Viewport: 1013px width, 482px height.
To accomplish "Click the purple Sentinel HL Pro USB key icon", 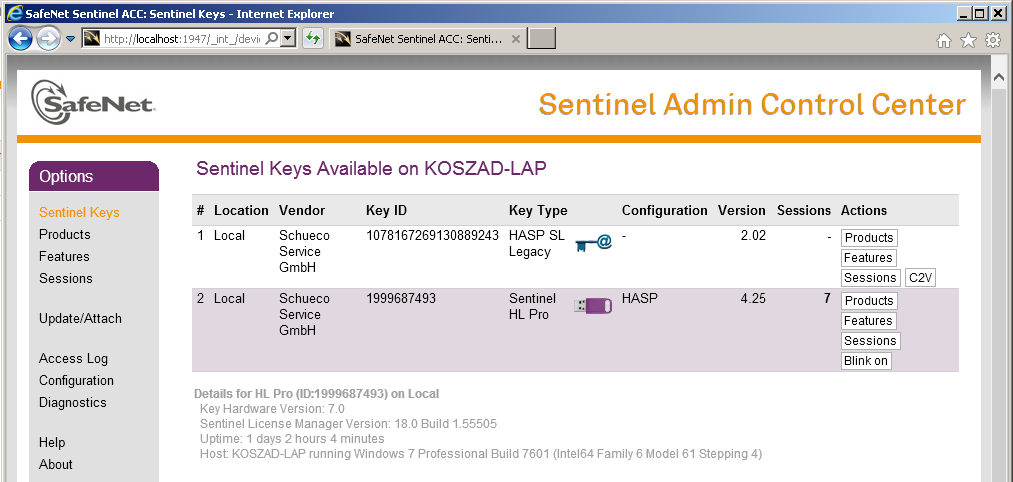I will tap(593, 305).
